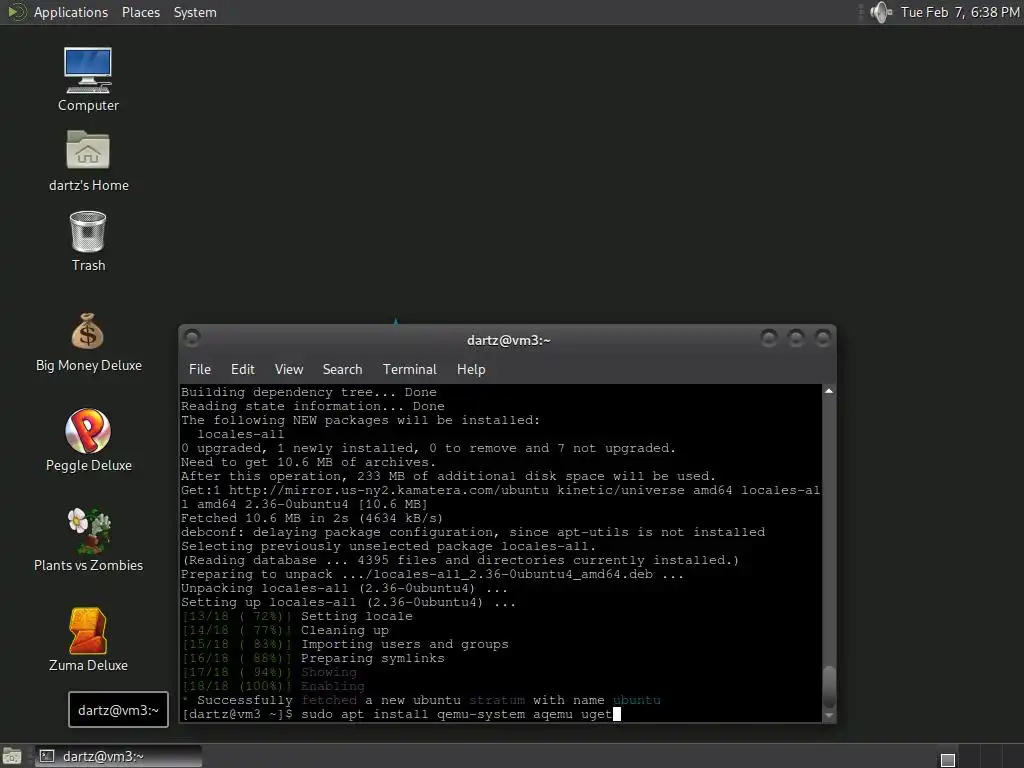Click the 'Fetched 10.6 MB in 2s' line

tap(312, 519)
